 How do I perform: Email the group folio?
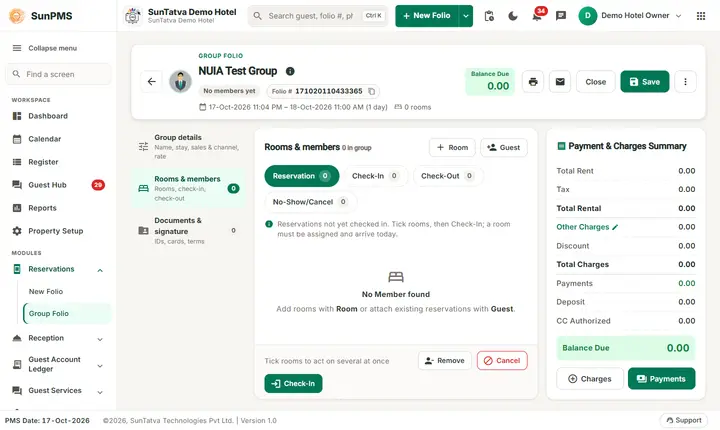point(560,82)
